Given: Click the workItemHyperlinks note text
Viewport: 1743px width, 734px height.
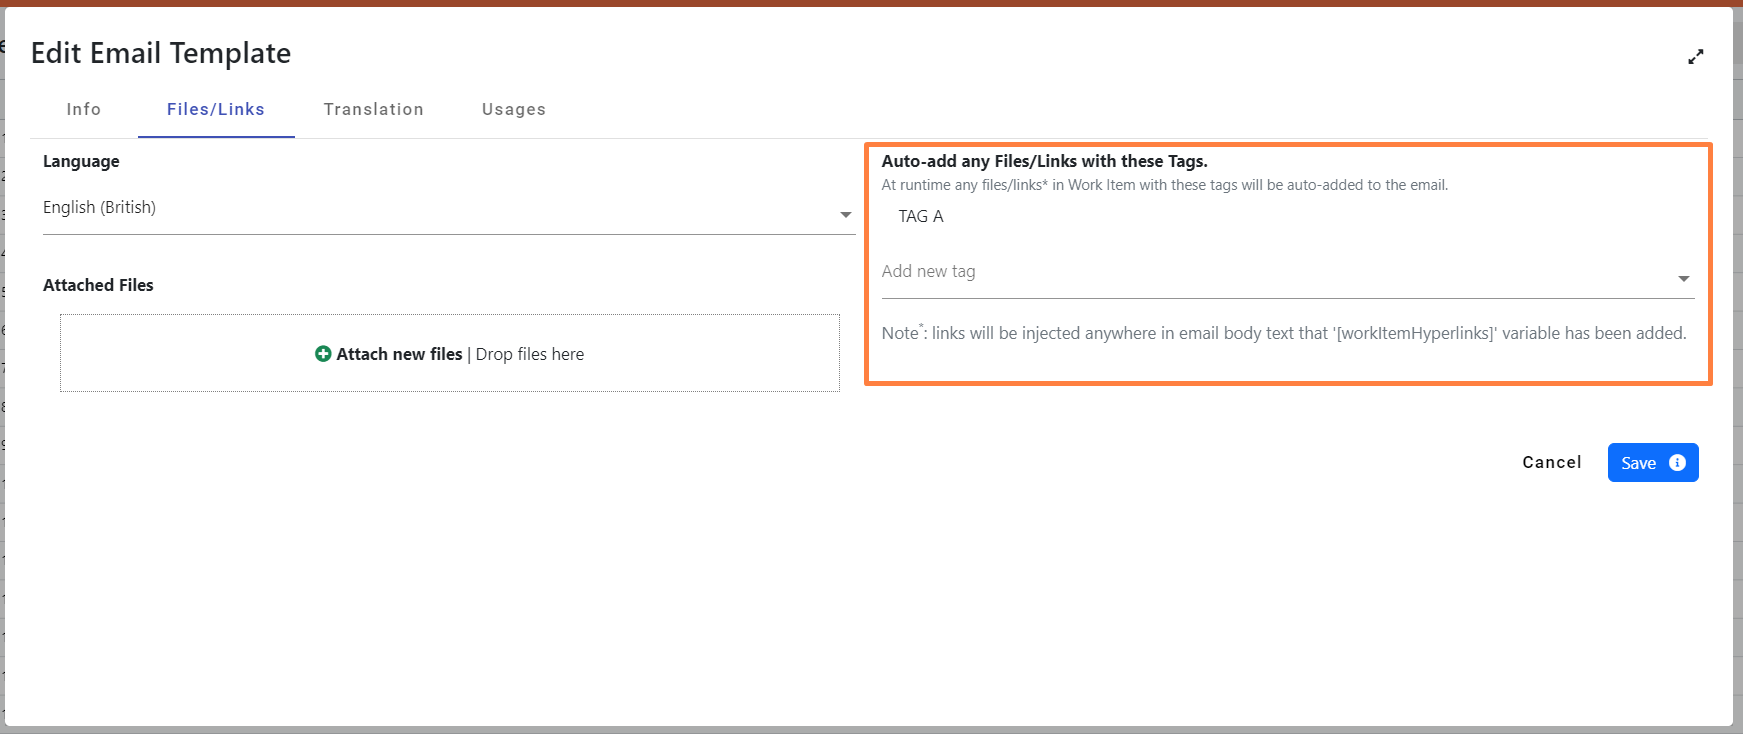Looking at the screenshot, I should 1283,333.
